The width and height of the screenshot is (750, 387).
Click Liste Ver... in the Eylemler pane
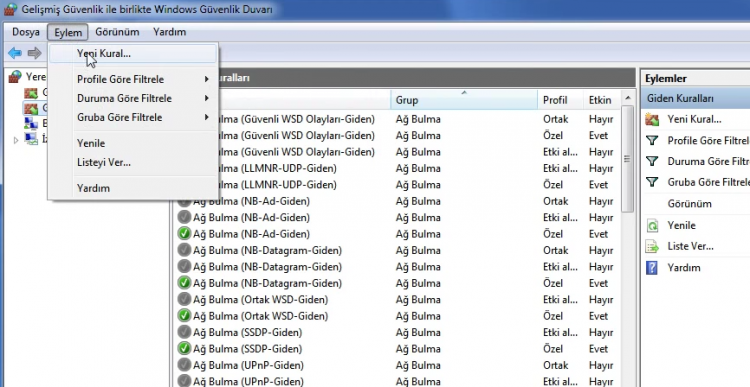(x=690, y=246)
